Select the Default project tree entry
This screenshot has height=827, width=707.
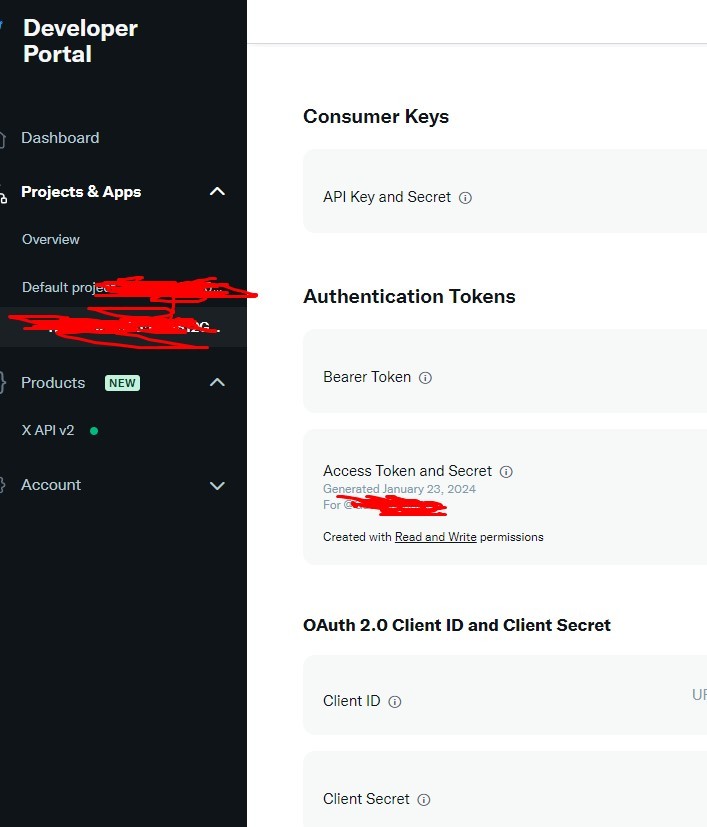tap(122, 287)
